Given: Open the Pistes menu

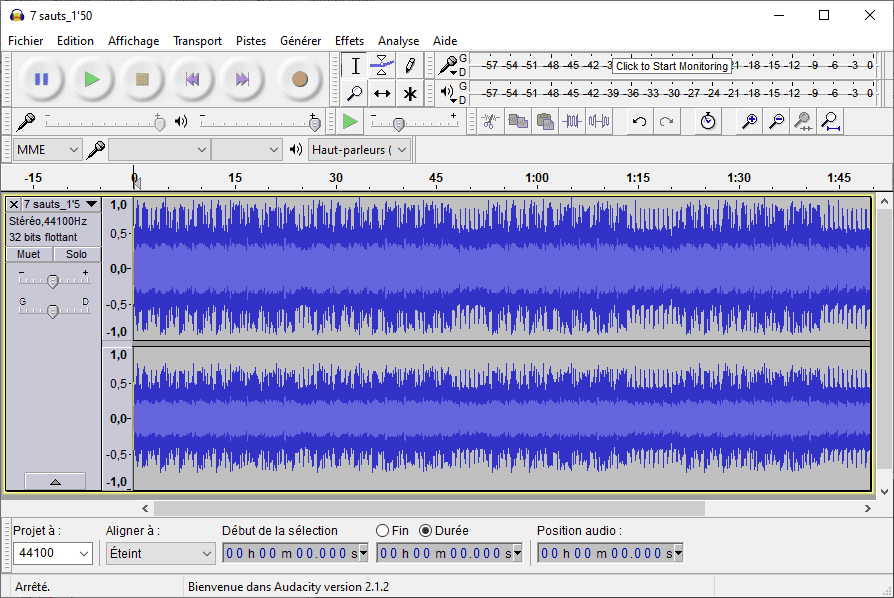Looking at the screenshot, I should (251, 41).
